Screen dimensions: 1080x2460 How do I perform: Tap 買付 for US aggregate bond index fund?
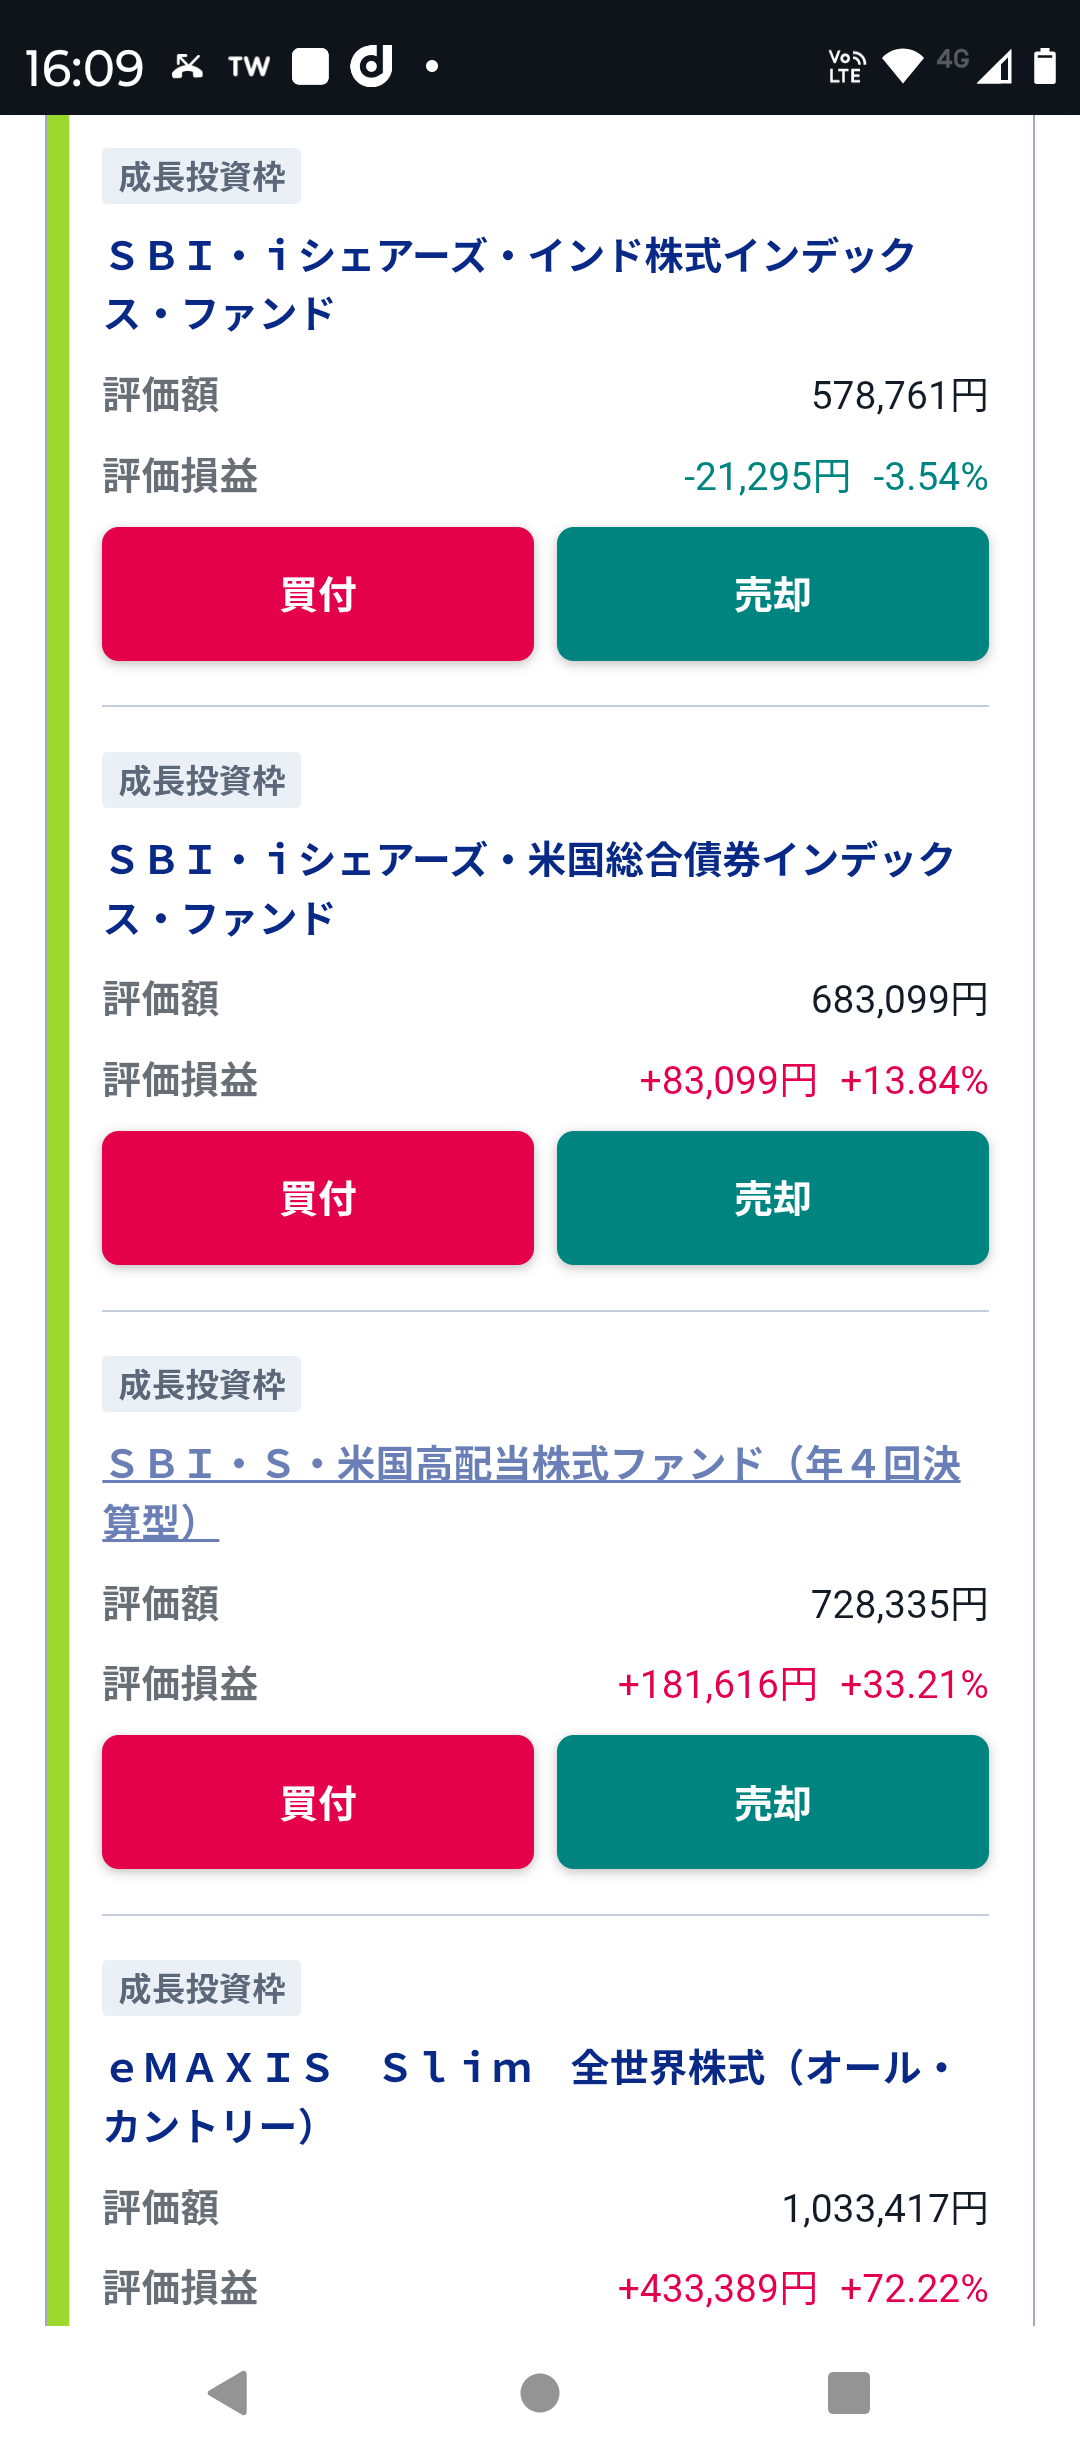318,1198
